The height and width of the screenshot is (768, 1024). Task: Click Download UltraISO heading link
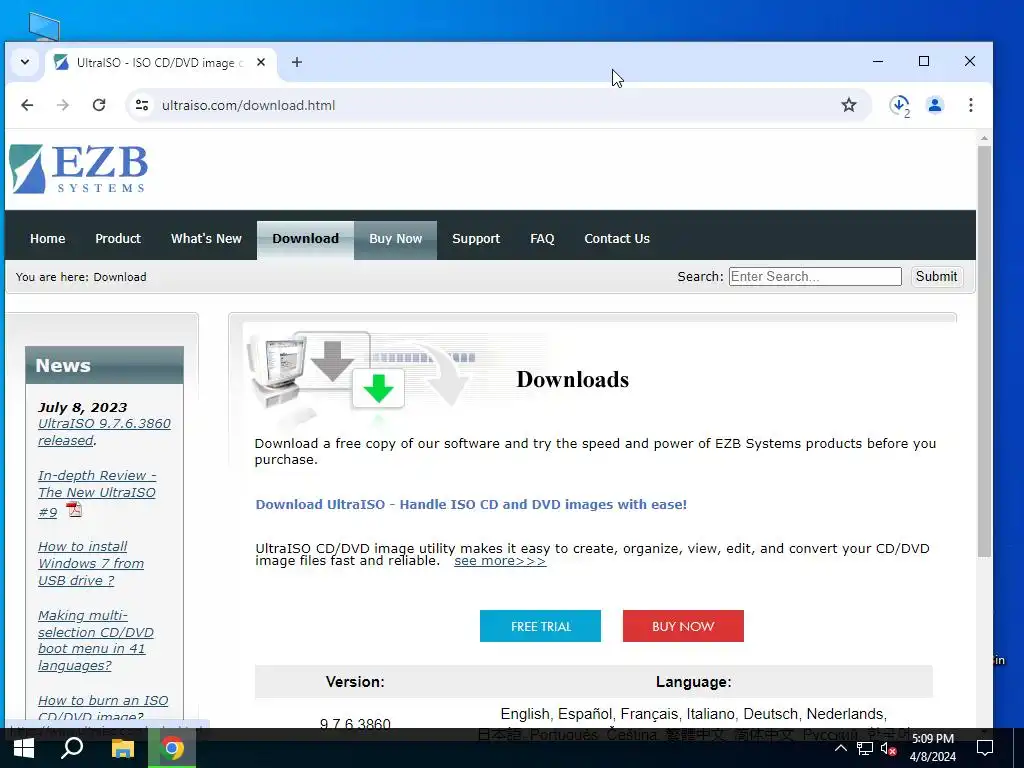click(x=471, y=504)
